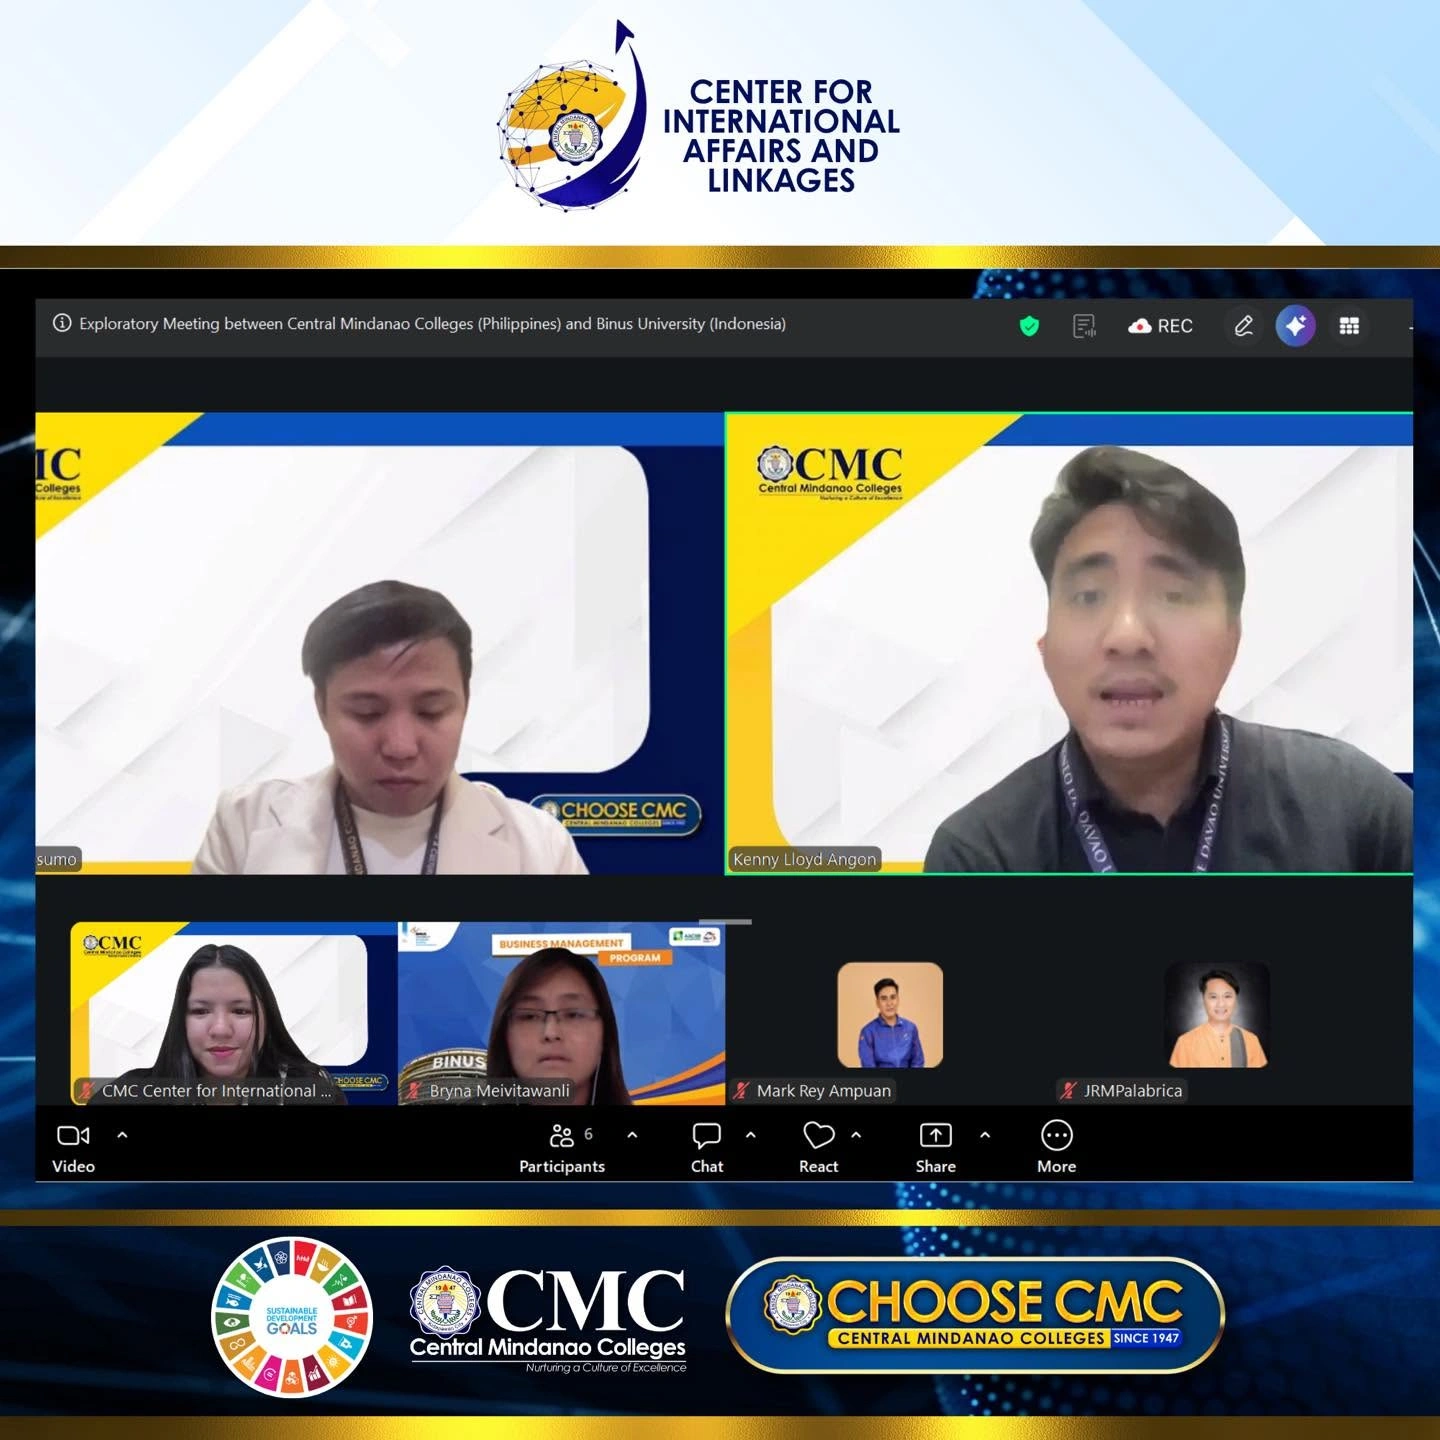Expand the caret beside Chat
Screen dimensions: 1440x1440
point(751,1135)
